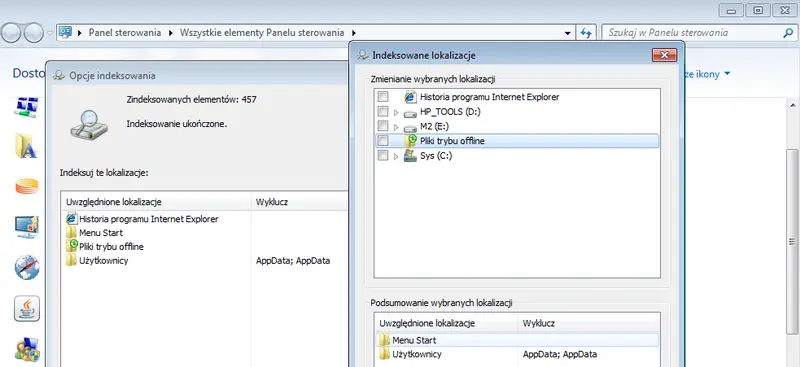Tick the Pliki trybu offline checkbox
This screenshot has height=367, width=800.
[x=383, y=141]
